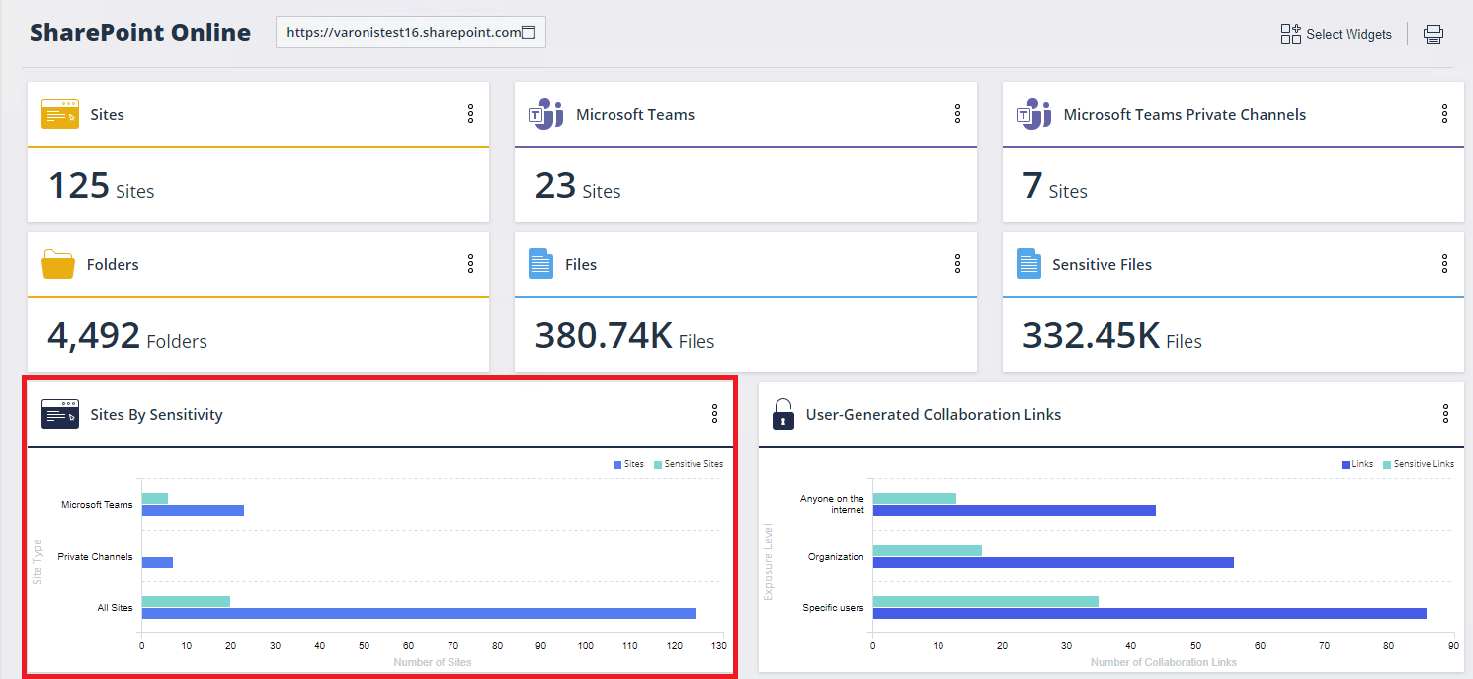Screen dimensions: 1473x679
Task: Click the print dashboard icon
Action: (1433, 34)
